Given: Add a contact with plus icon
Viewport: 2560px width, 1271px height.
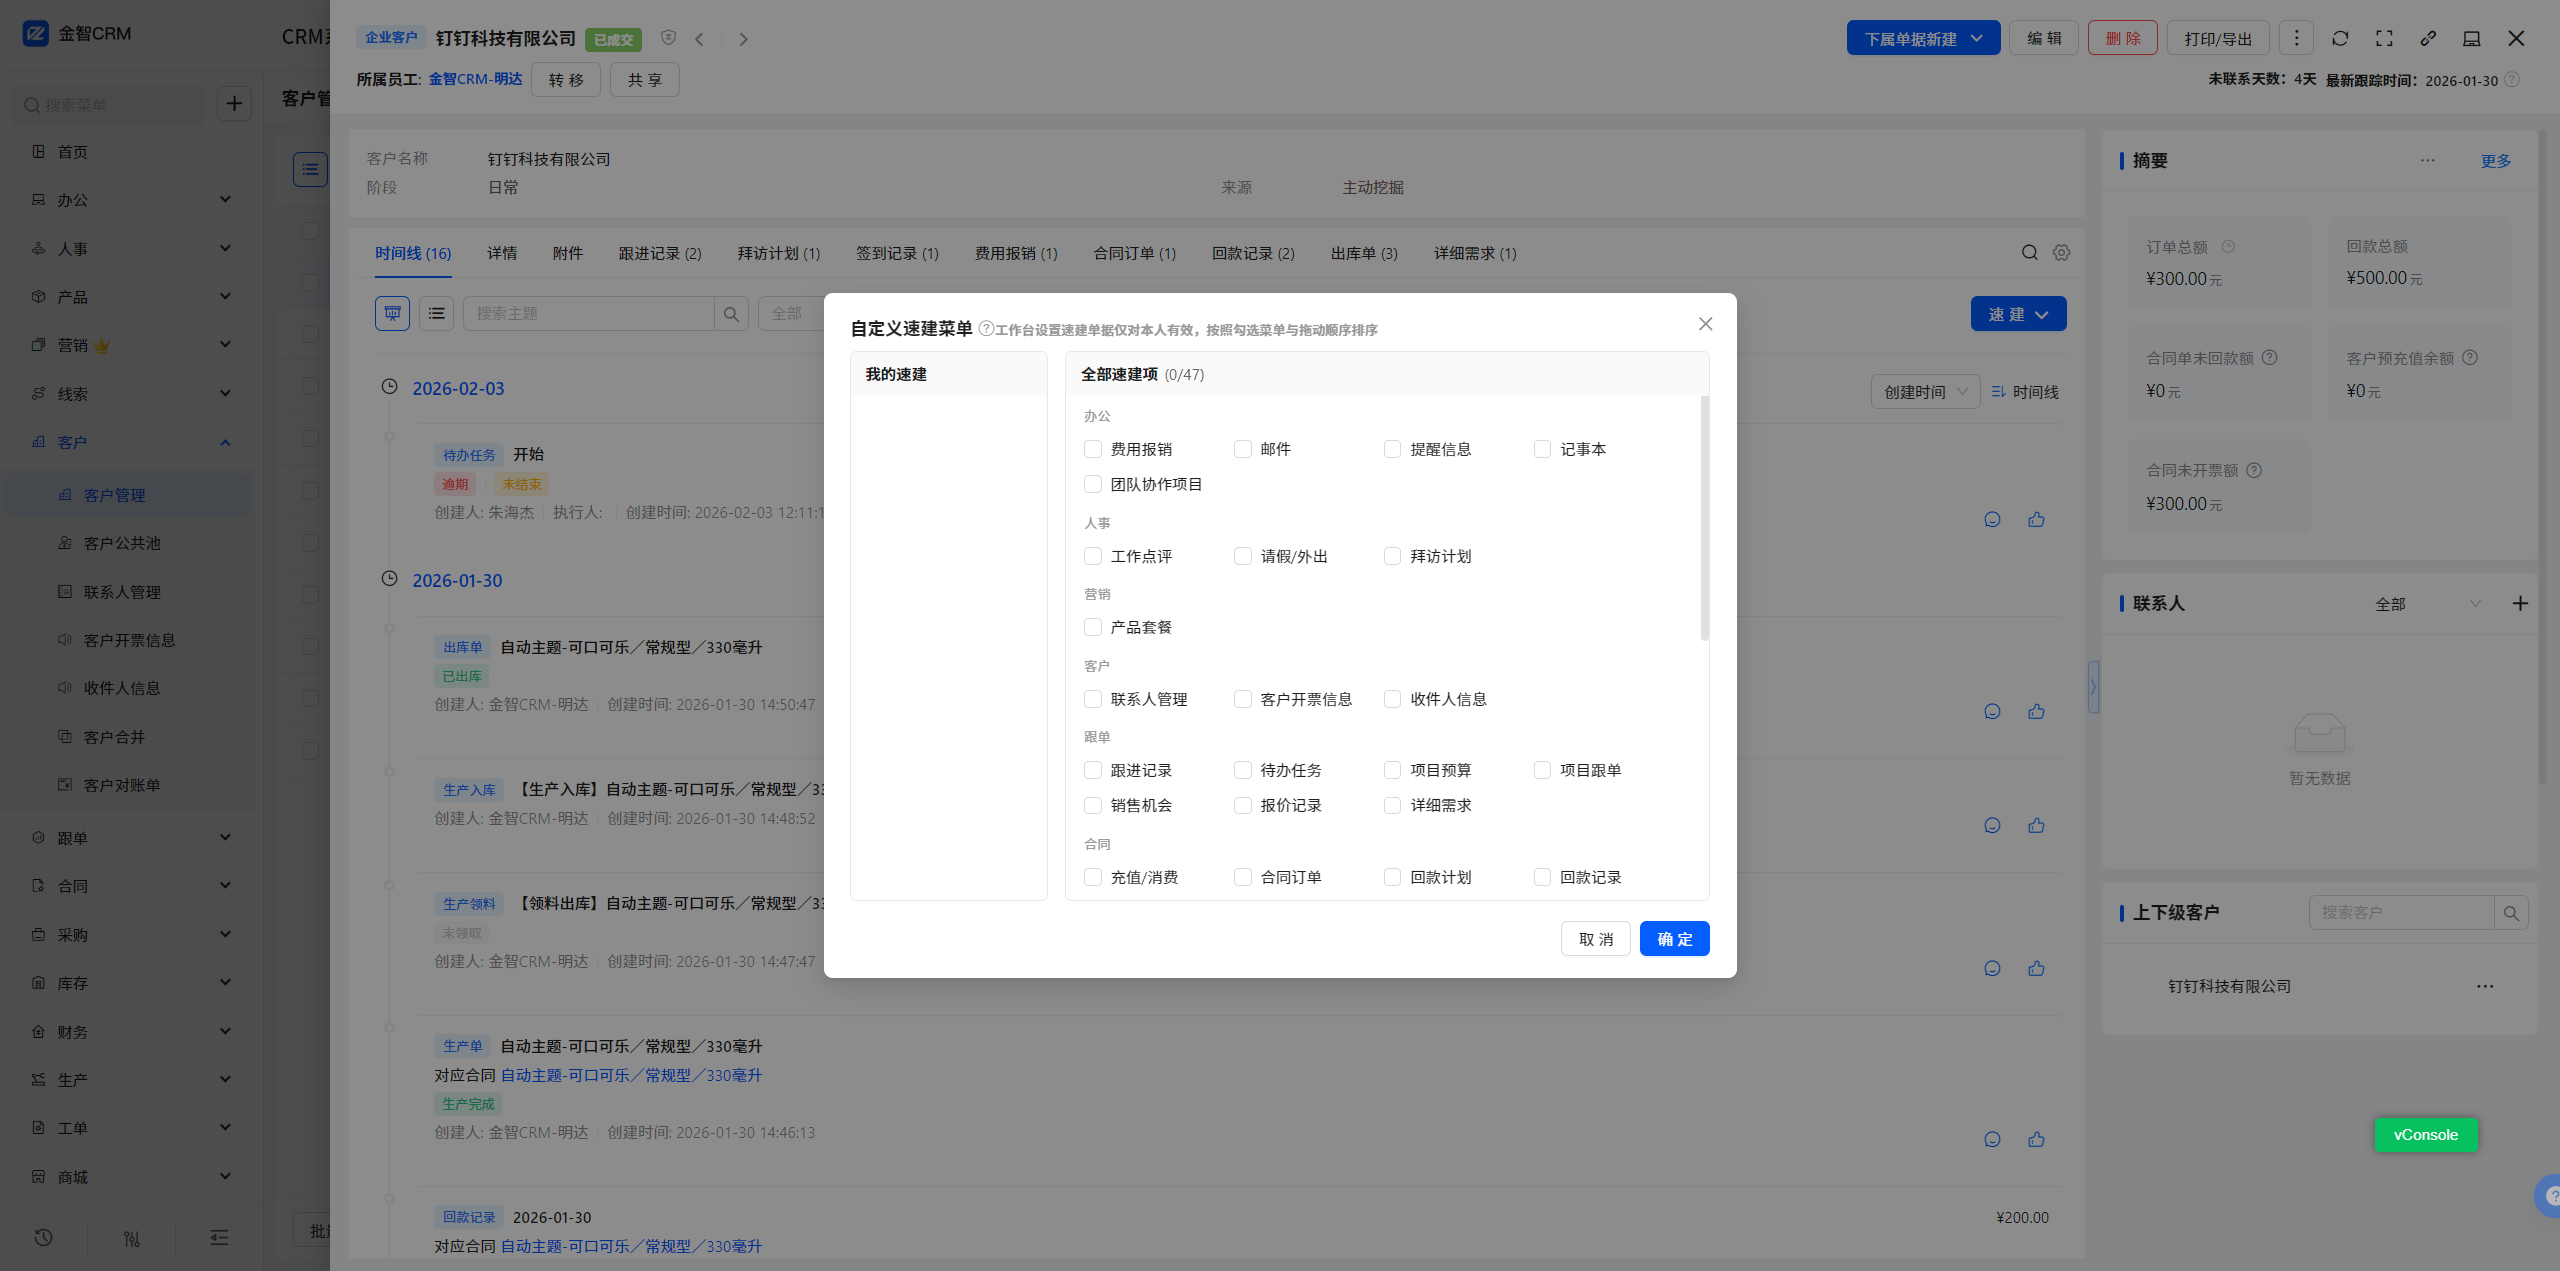Looking at the screenshot, I should [2520, 603].
